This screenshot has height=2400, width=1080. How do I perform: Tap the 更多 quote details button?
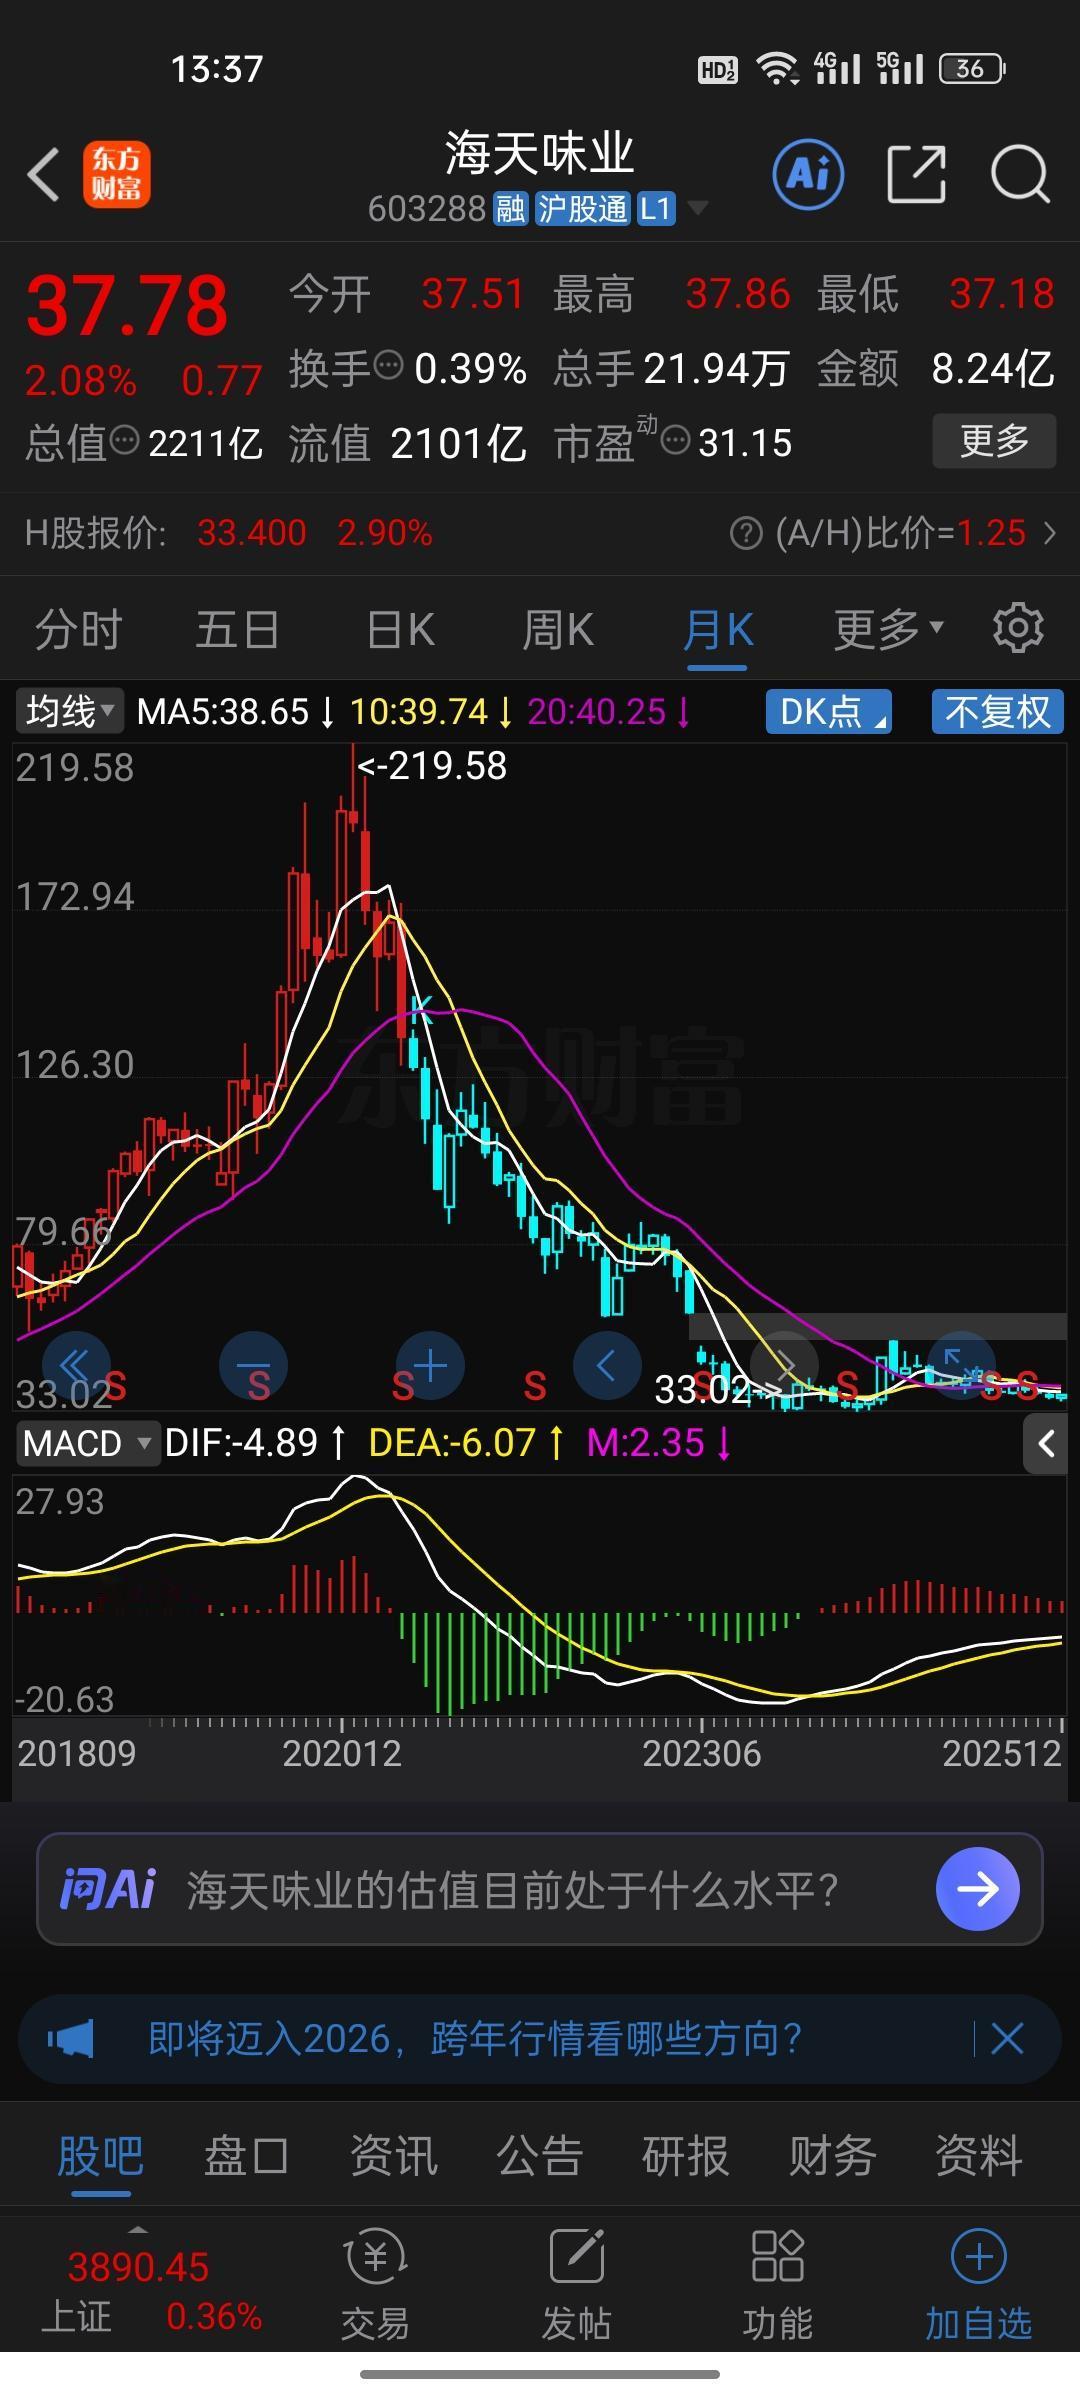pos(994,440)
